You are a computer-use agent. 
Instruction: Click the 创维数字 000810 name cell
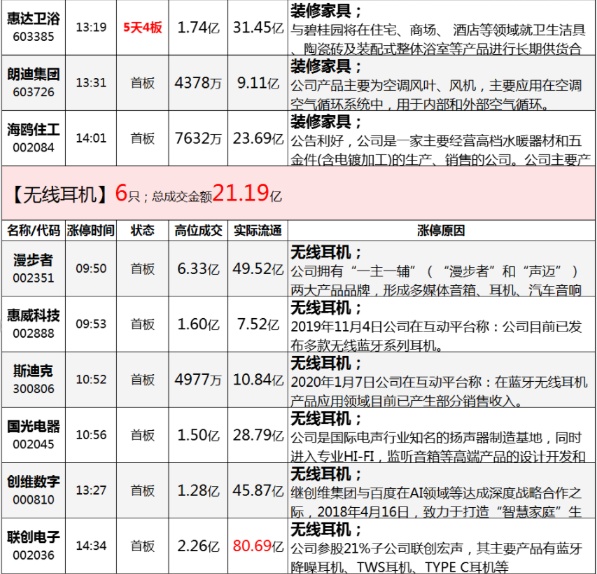click(x=34, y=490)
